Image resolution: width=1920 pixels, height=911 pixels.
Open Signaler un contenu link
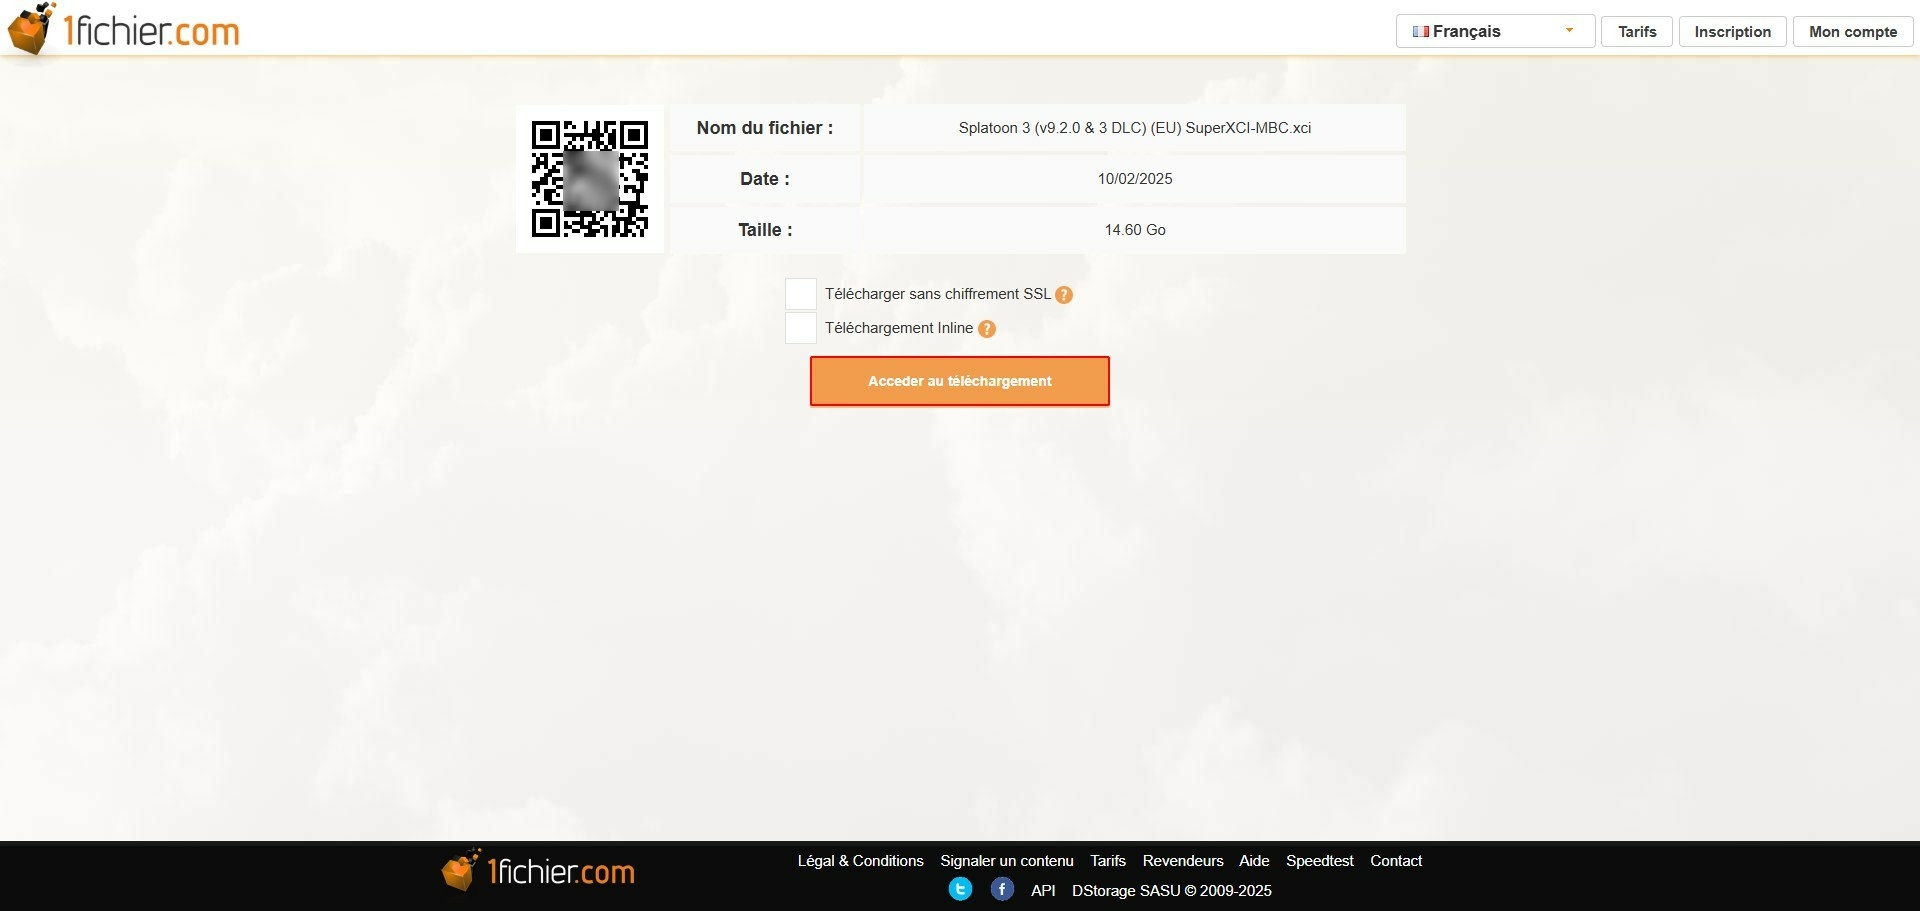click(x=1007, y=861)
